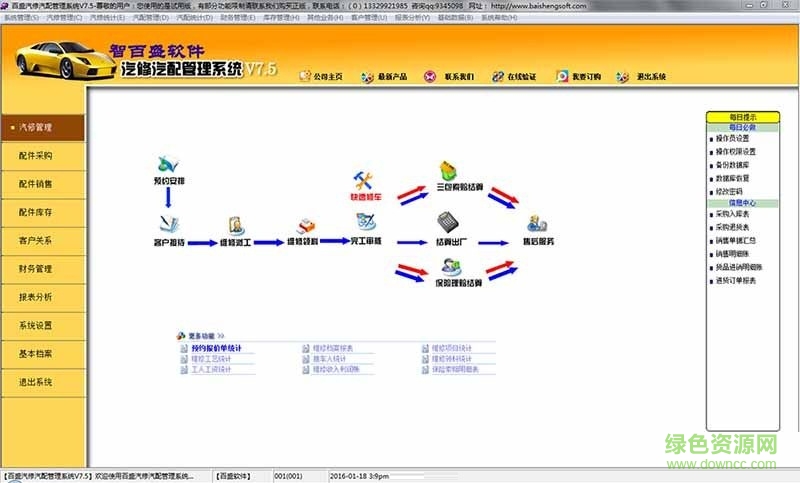Open the 完工审核 completion review icon
Screen dimensions: 800x483
point(365,223)
